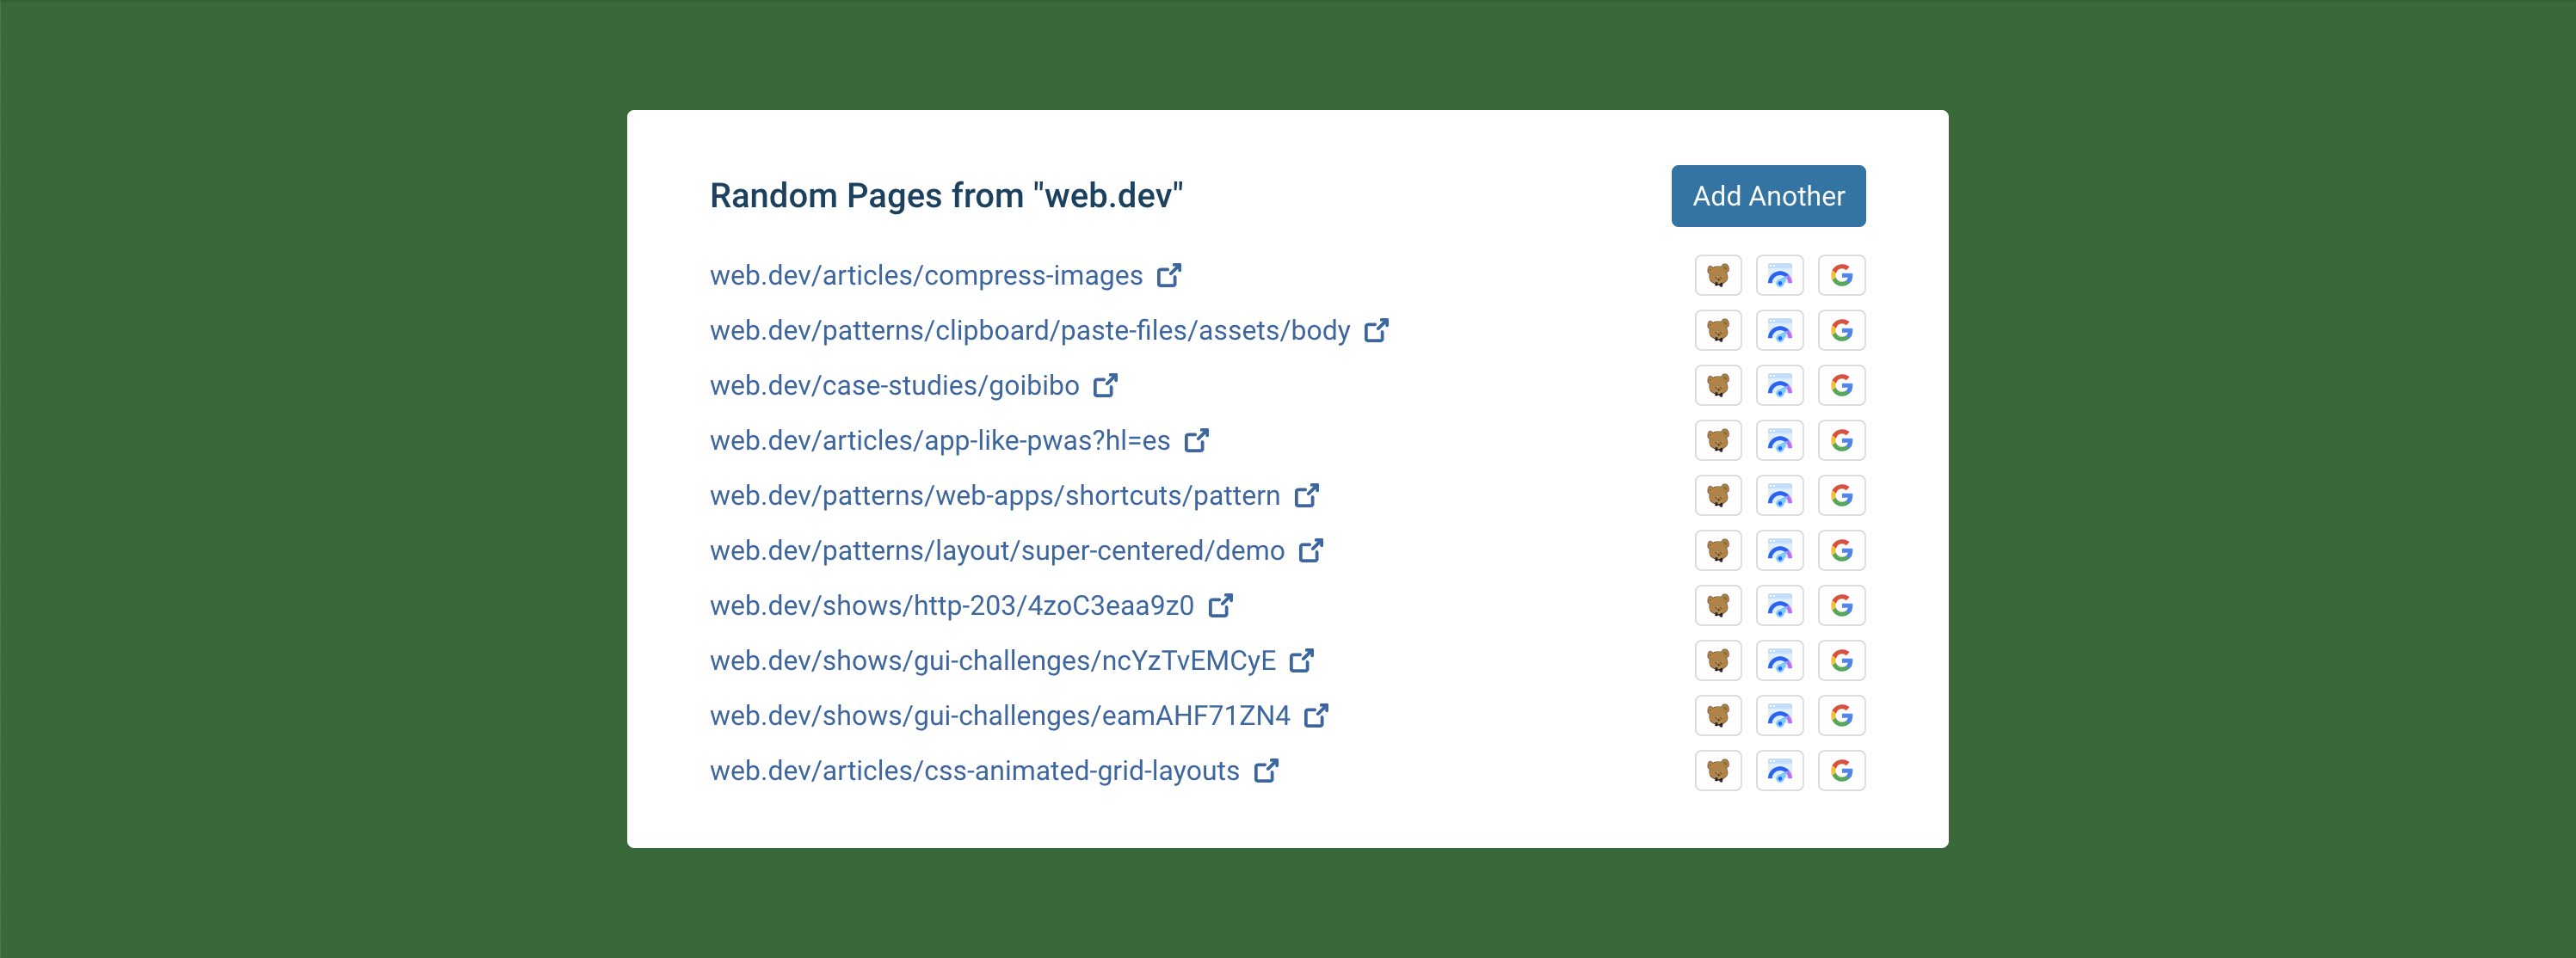Click the Google icon for web-apps/shortcuts/pattern
2576x958 pixels.
click(x=1842, y=495)
